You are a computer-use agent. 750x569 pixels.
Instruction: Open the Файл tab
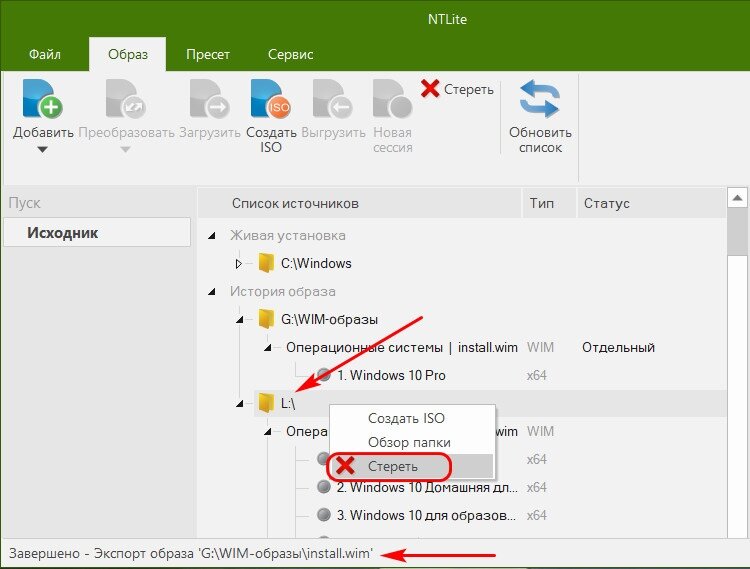pos(44,54)
